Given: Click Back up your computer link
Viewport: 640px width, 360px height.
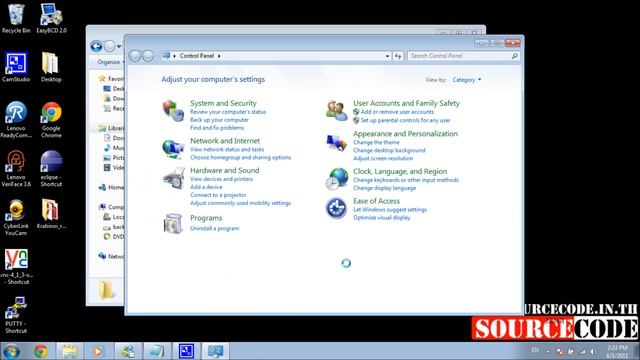Looking at the screenshot, I should pos(219,120).
